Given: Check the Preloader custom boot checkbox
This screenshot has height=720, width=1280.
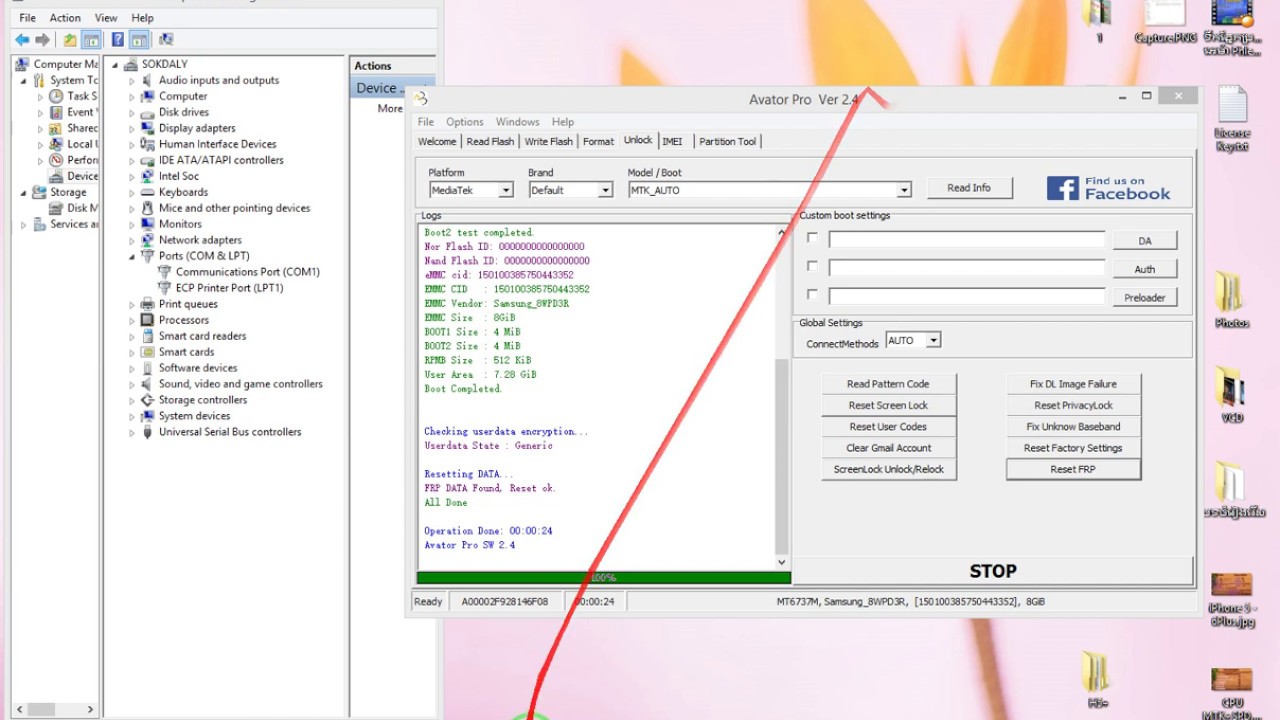Looking at the screenshot, I should tap(812, 294).
